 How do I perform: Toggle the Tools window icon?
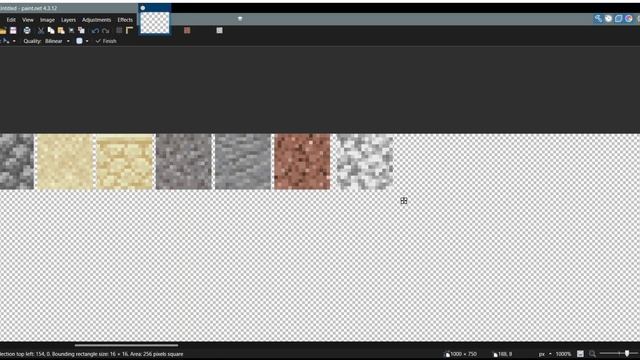(598, 18)
